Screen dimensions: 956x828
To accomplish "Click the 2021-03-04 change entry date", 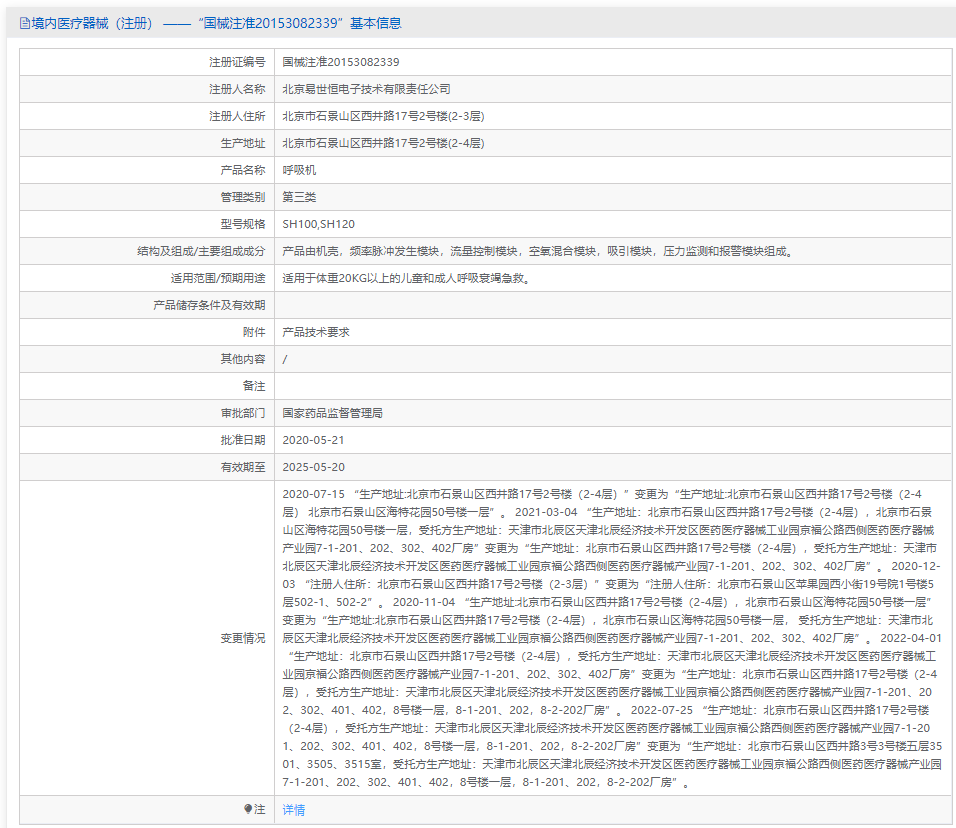I will [x=546, y=512].
